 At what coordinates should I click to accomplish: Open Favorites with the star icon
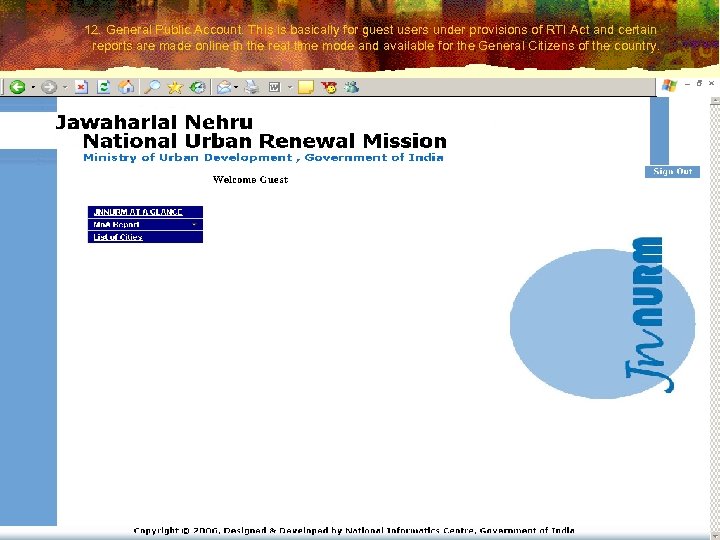pos(175,87)
